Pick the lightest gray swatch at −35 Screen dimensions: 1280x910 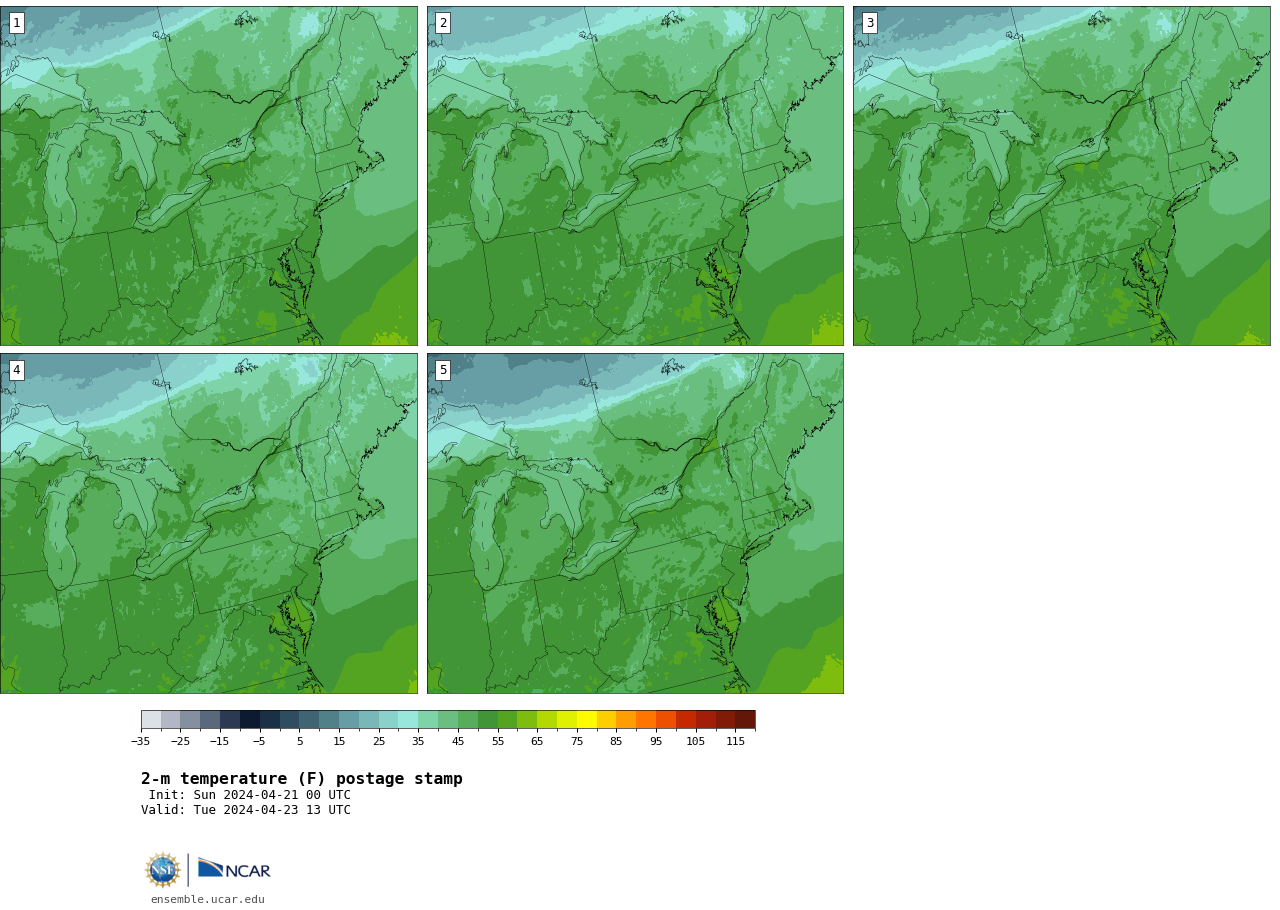(x=151, y=720)
